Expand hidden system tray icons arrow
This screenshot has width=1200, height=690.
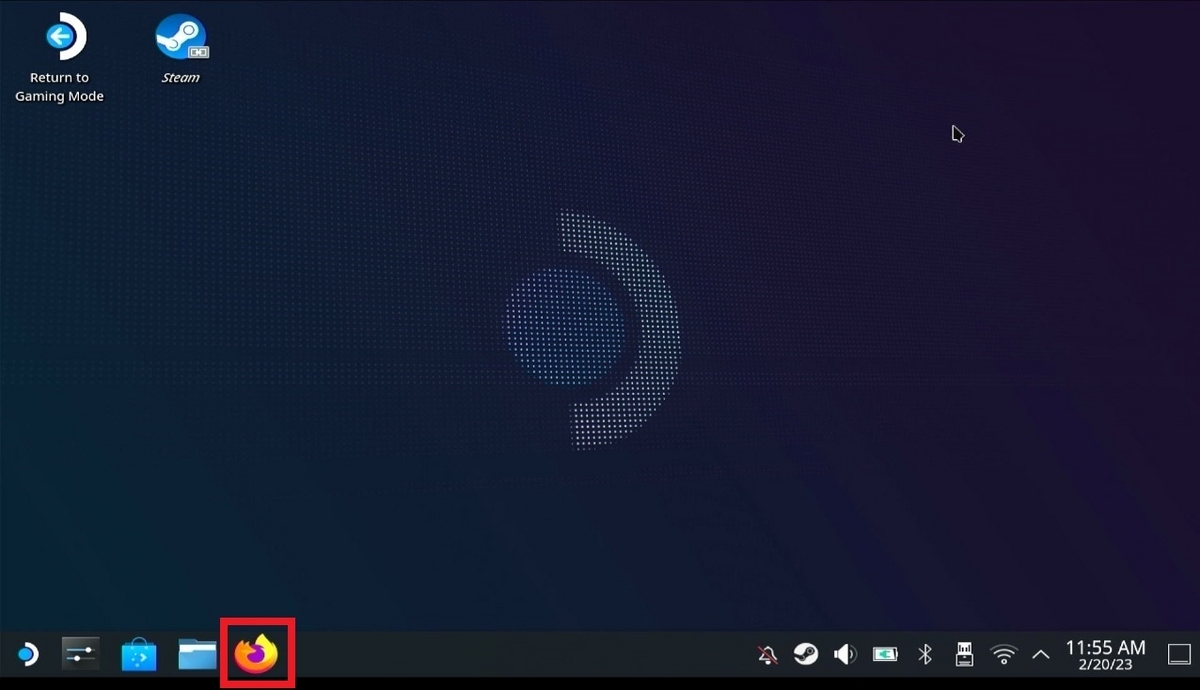point(1041,655)
